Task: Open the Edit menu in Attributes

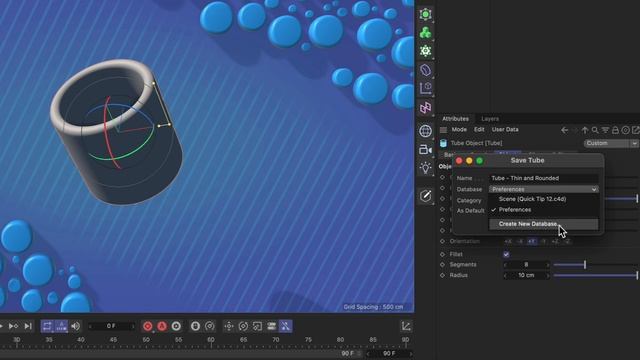Action: tap(479, 129)
